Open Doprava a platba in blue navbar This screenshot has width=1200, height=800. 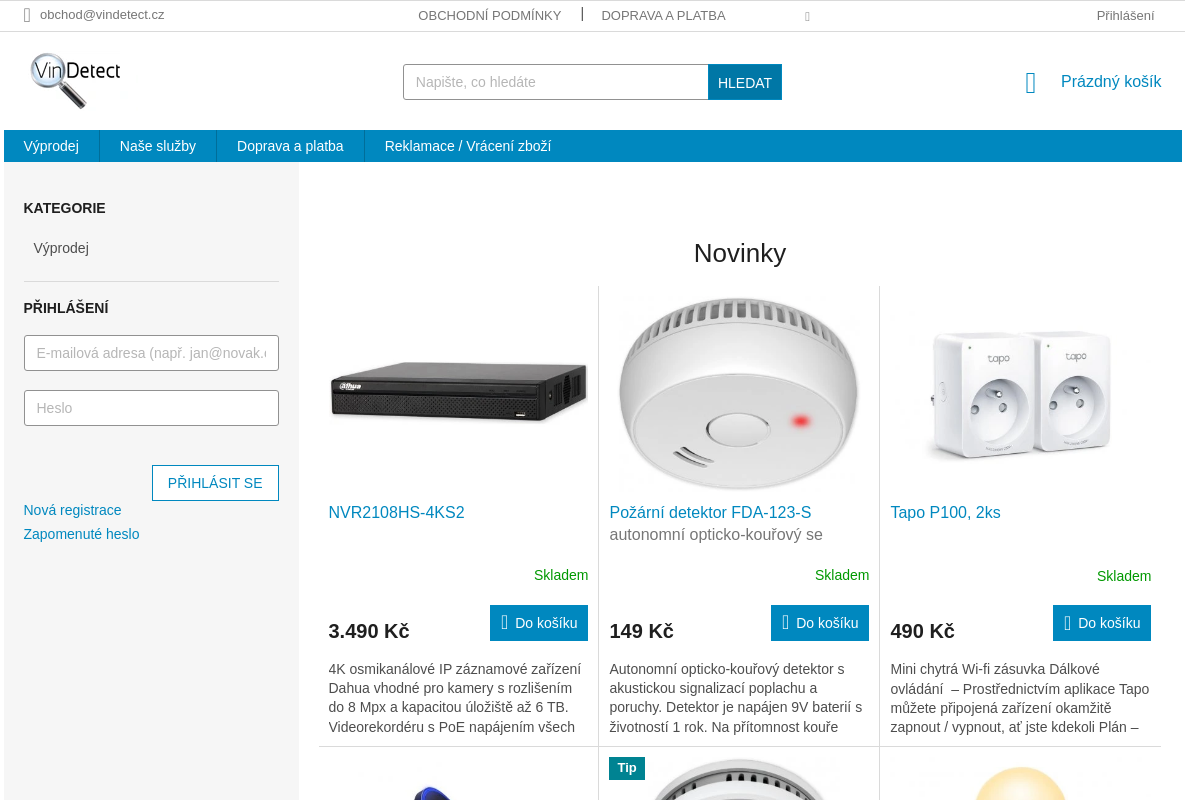(x=290, y=146)
